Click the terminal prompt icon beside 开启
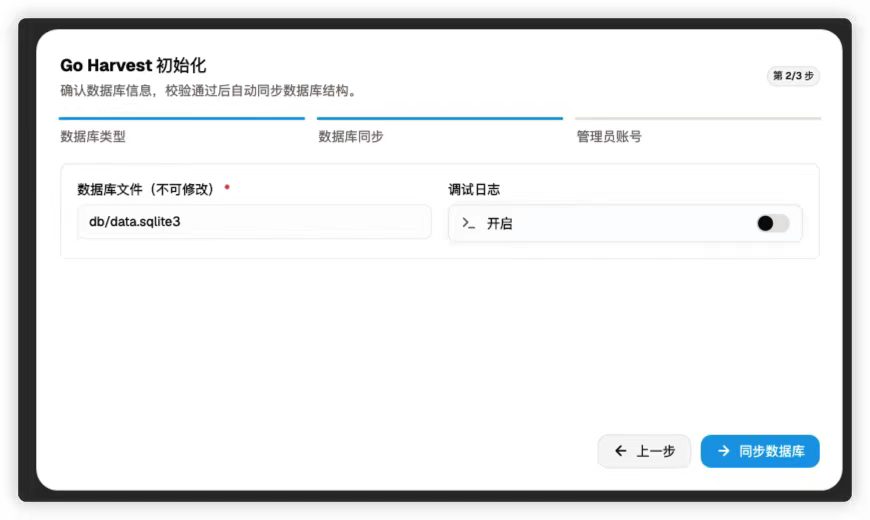870x520 pixels. (x=468, y=223)
